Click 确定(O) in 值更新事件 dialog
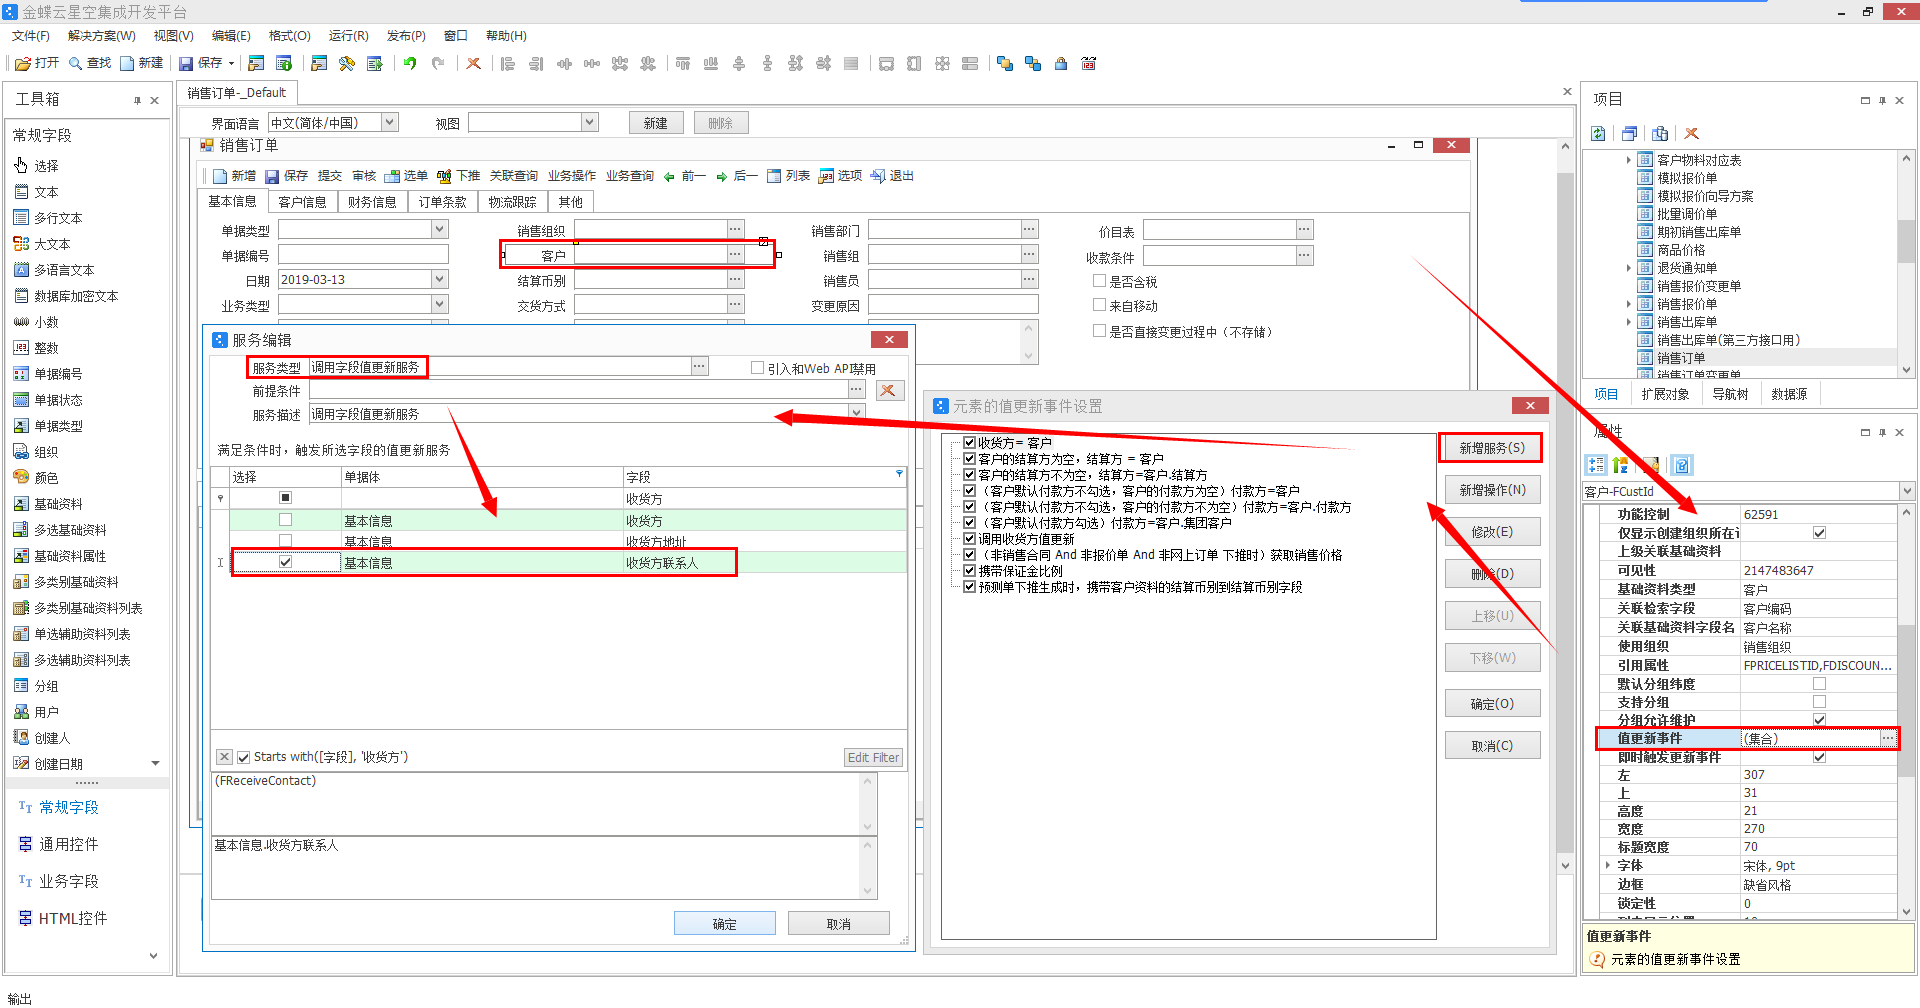The width and height of the screenshot is (1920, 1008). point(1492,704)
